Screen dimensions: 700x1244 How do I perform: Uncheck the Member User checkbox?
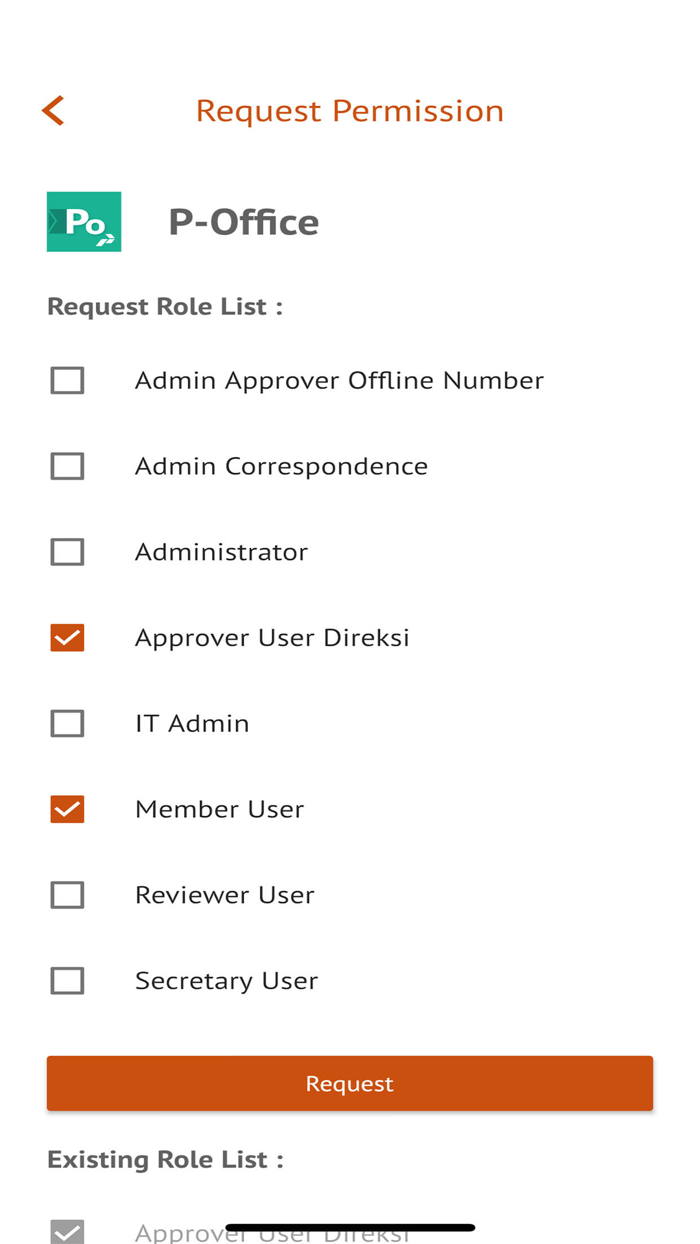[67, 809]
